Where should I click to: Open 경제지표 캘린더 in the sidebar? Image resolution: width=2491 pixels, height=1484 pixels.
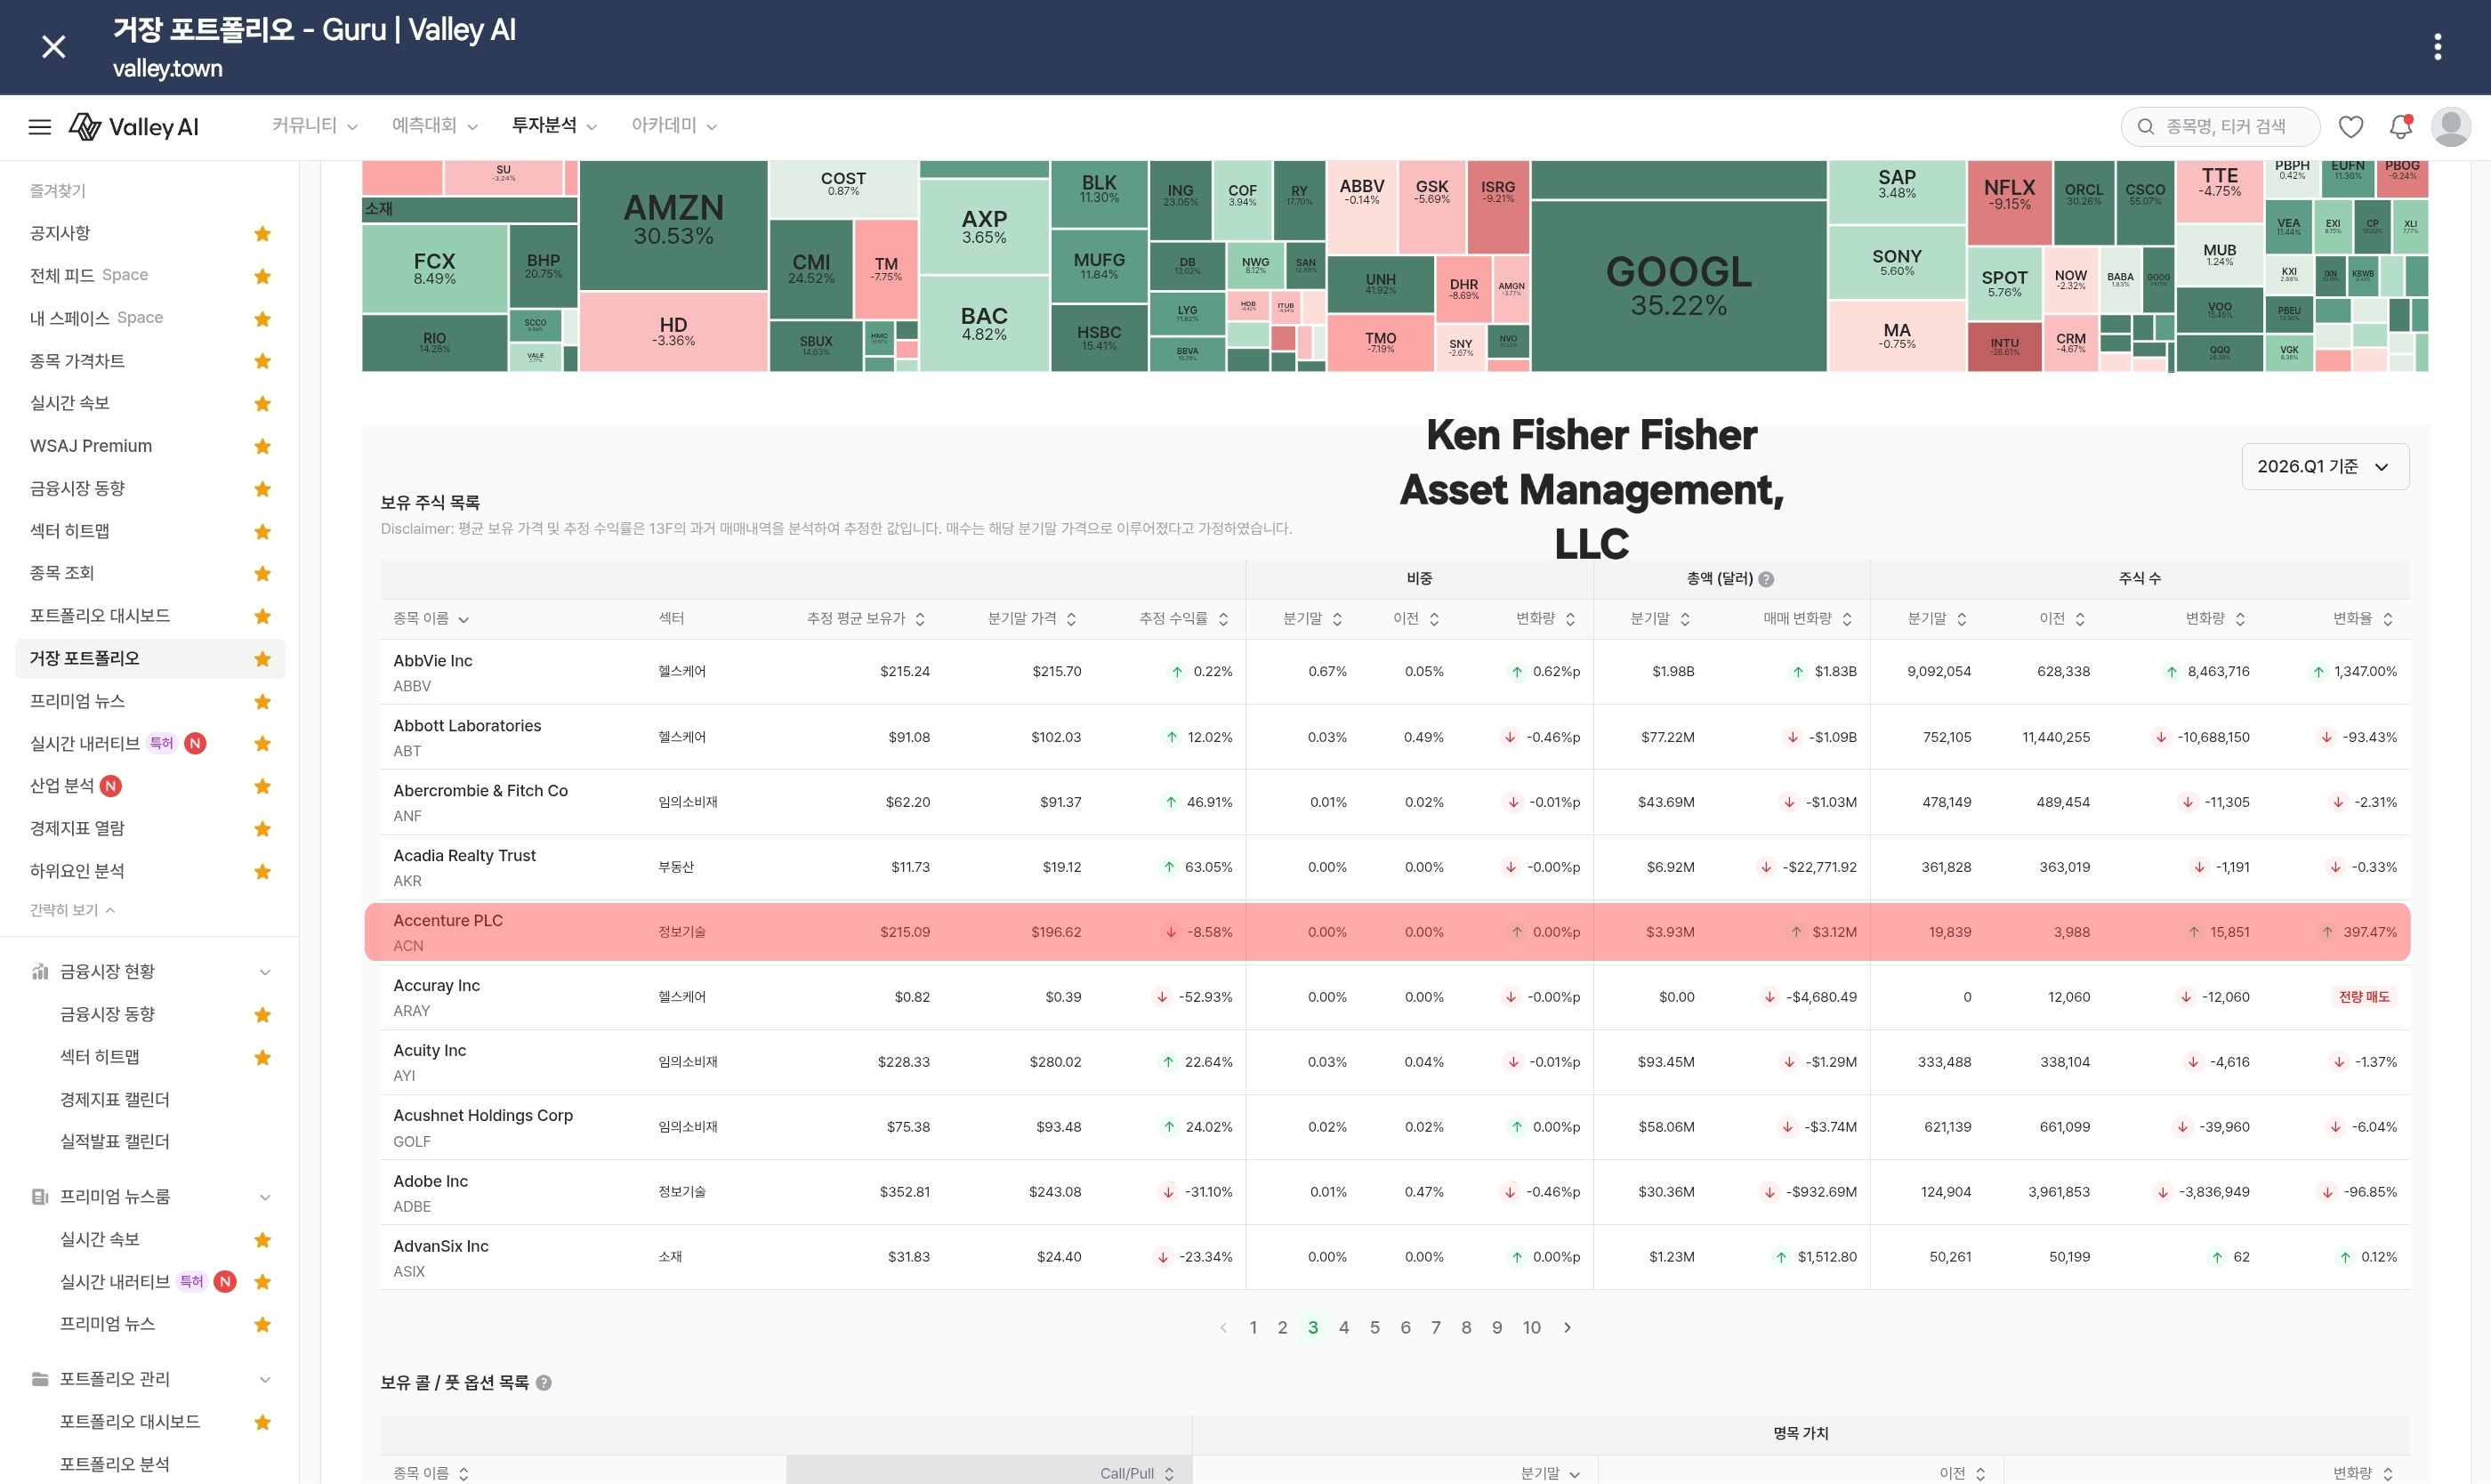[115, 1100]
